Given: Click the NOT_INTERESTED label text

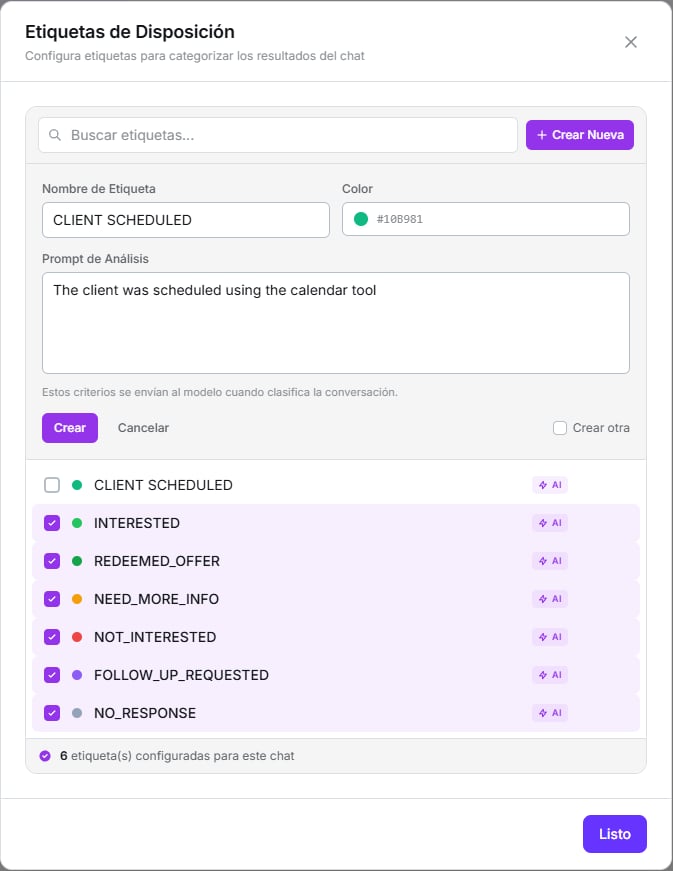Looking at the screenshot, I should click(x=155, y=637).
